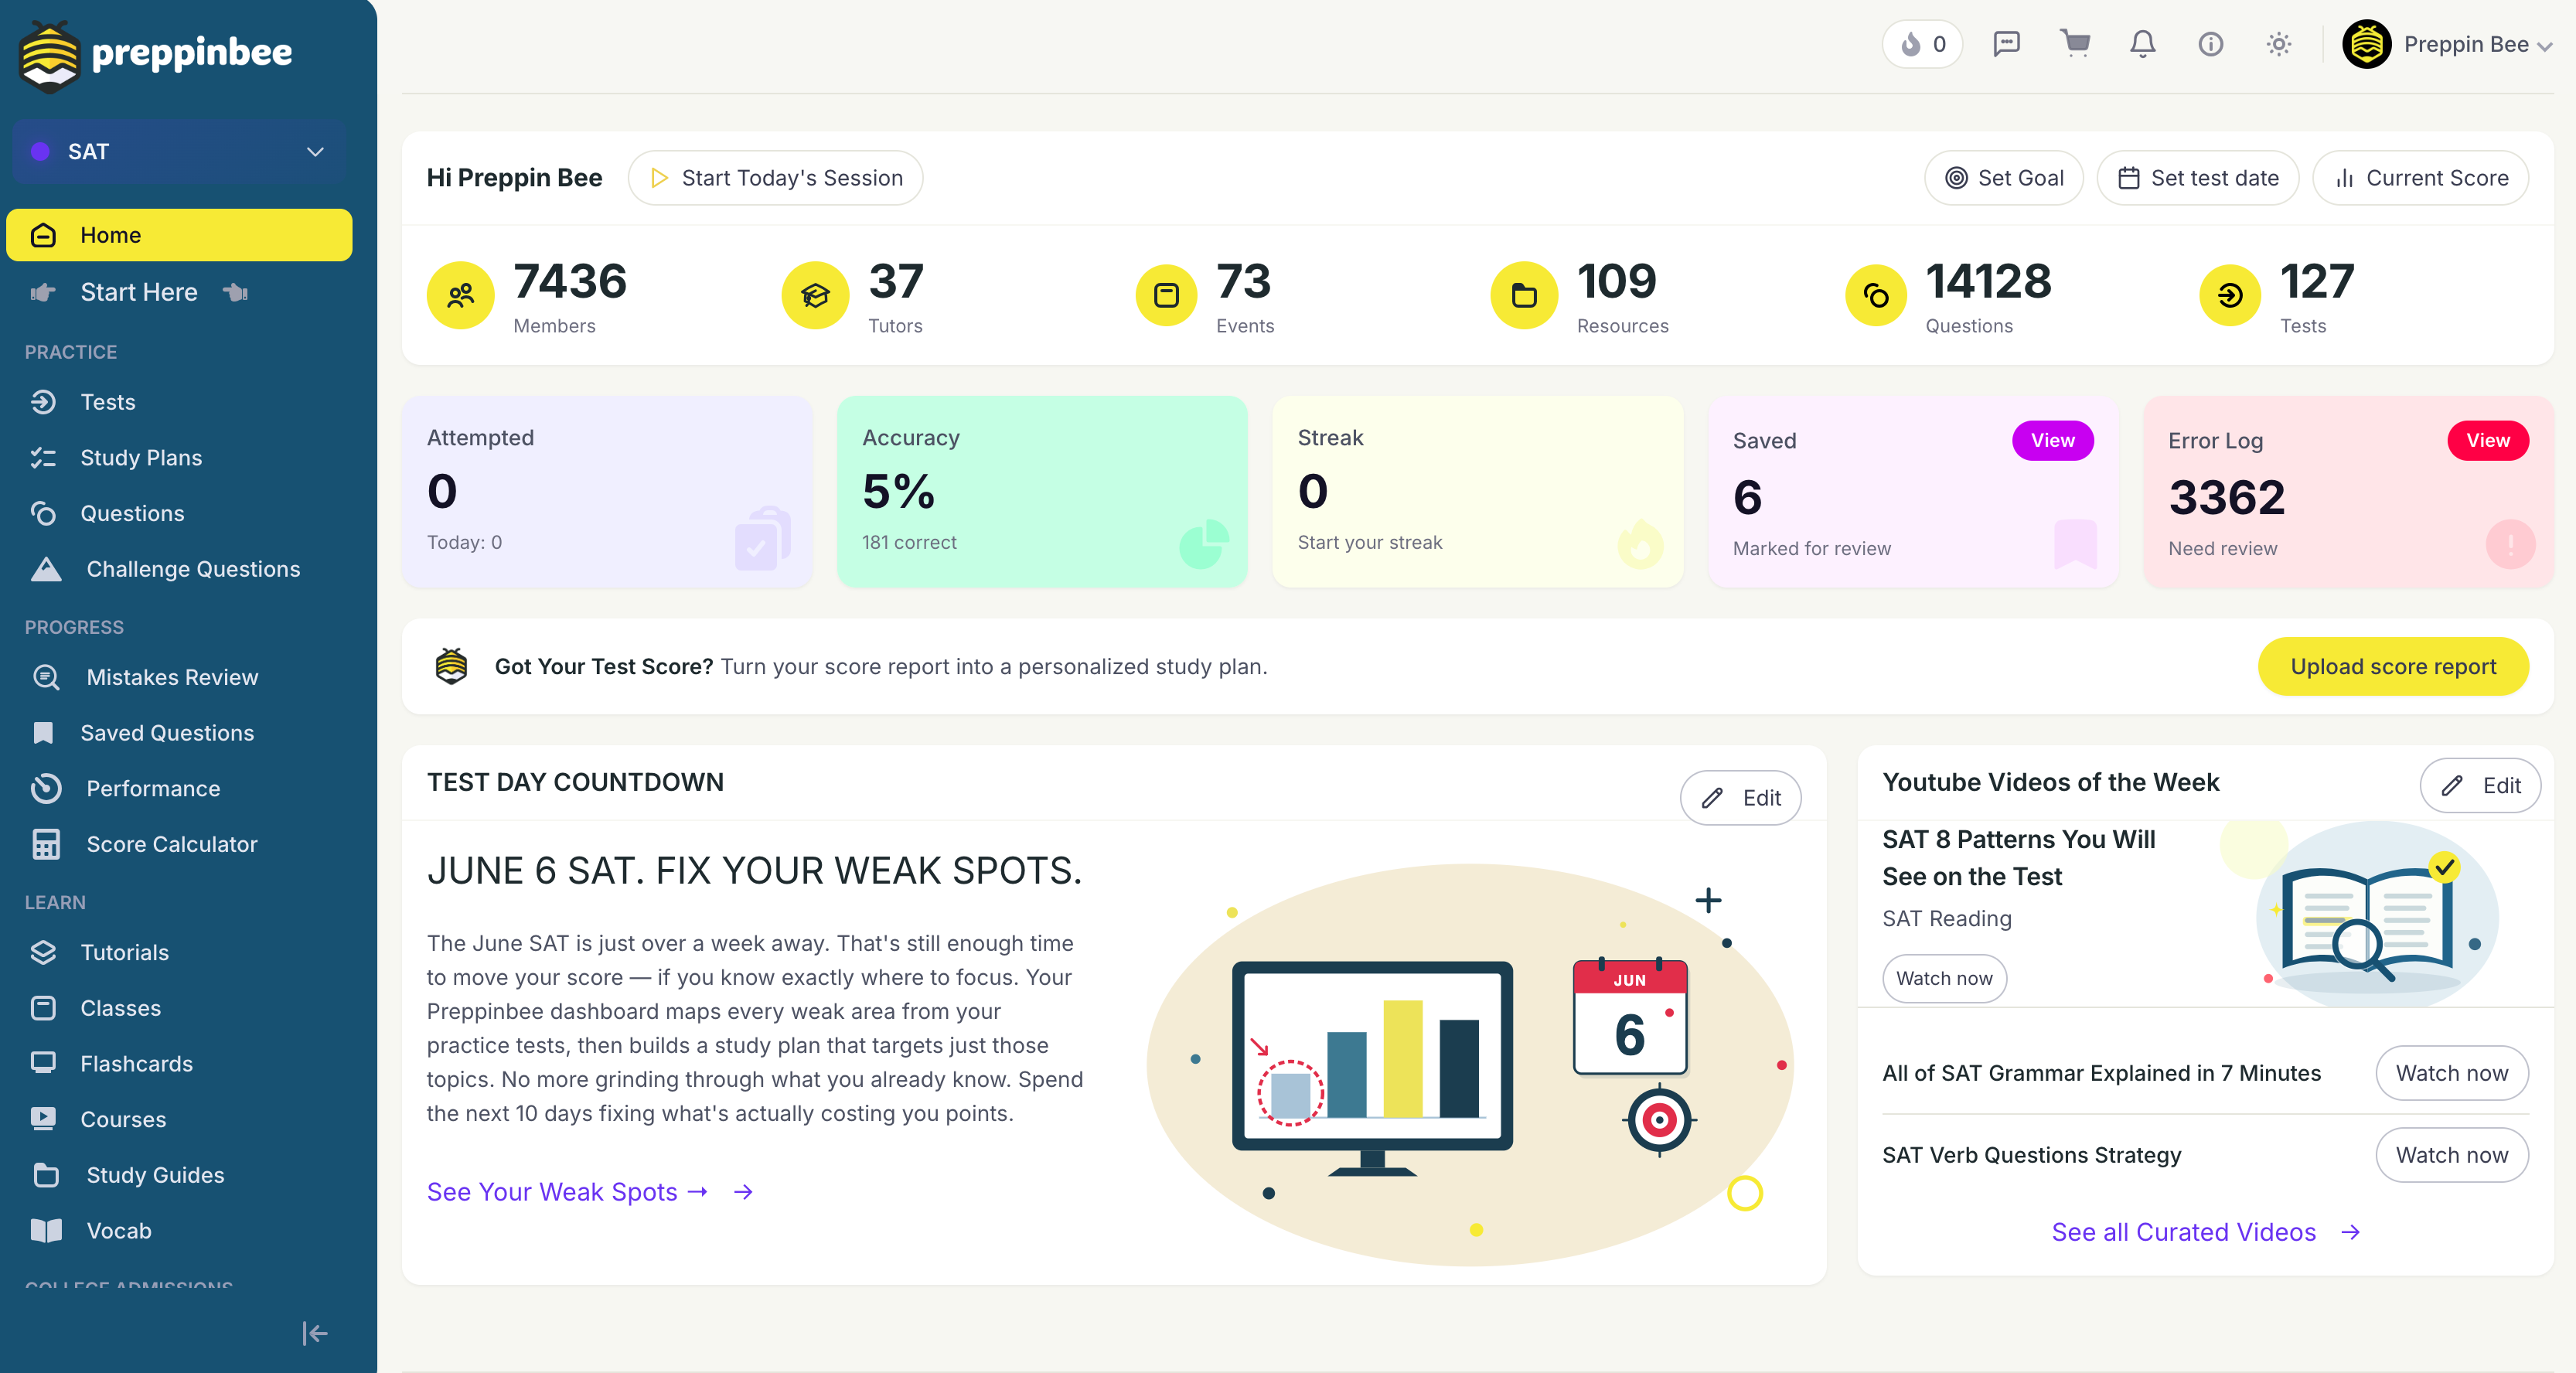Click the Set test date button
Screen dimensions: 2576x1373
tap(2197, 178)
